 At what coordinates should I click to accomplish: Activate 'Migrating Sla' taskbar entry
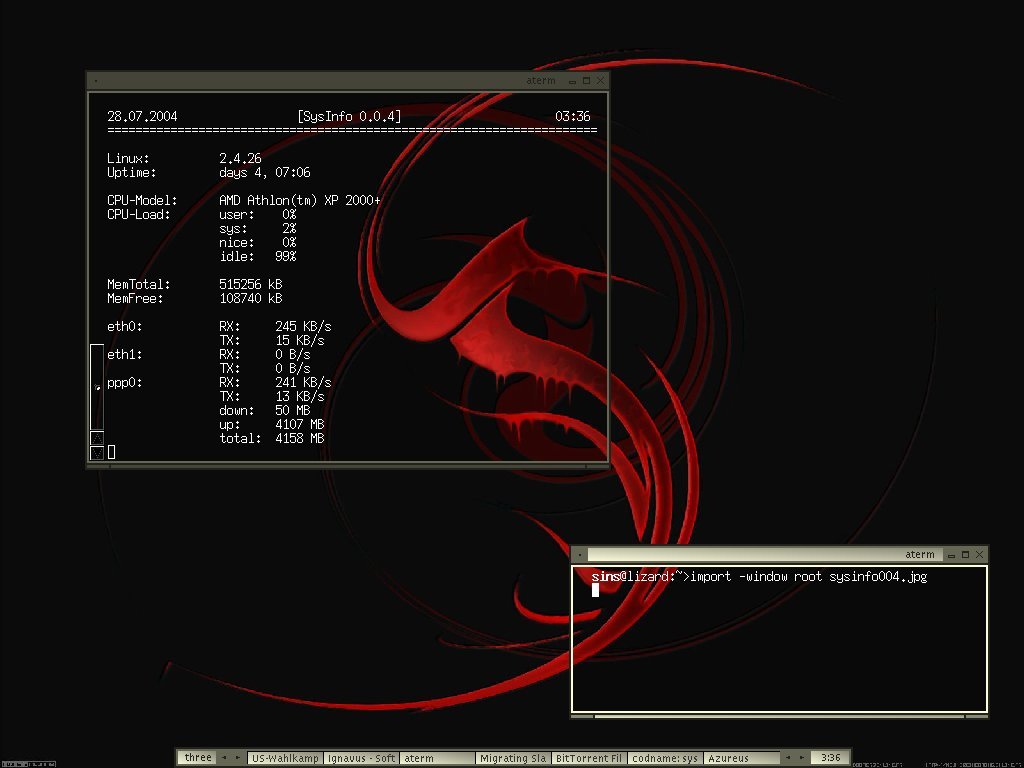point(513,758)
